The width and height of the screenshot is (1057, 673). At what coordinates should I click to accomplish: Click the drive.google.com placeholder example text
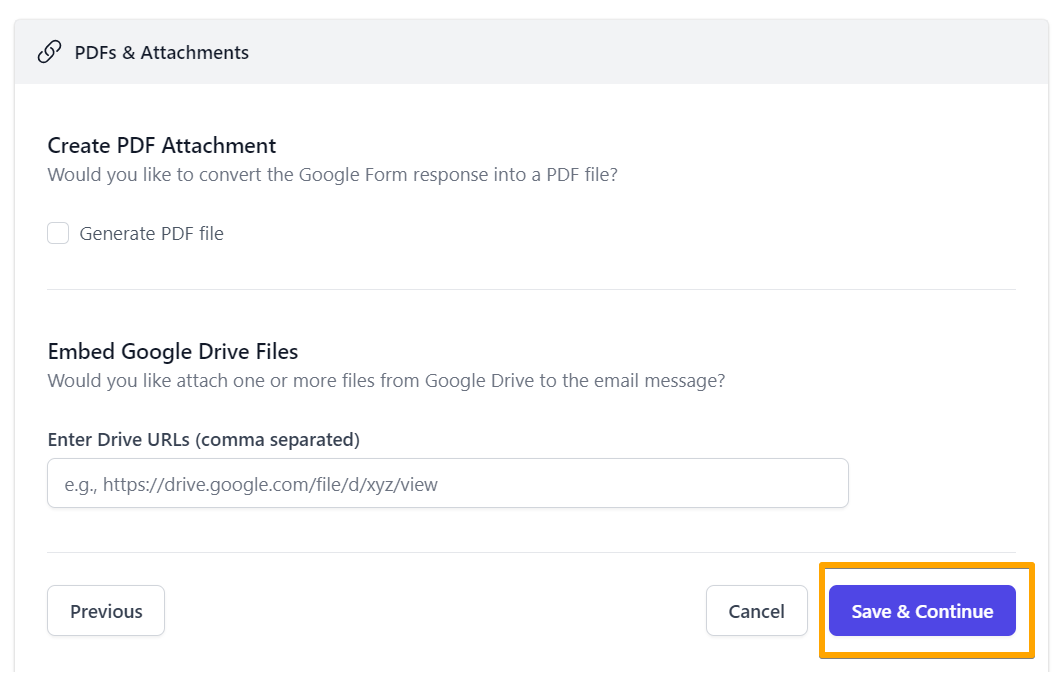click(251, 485)
